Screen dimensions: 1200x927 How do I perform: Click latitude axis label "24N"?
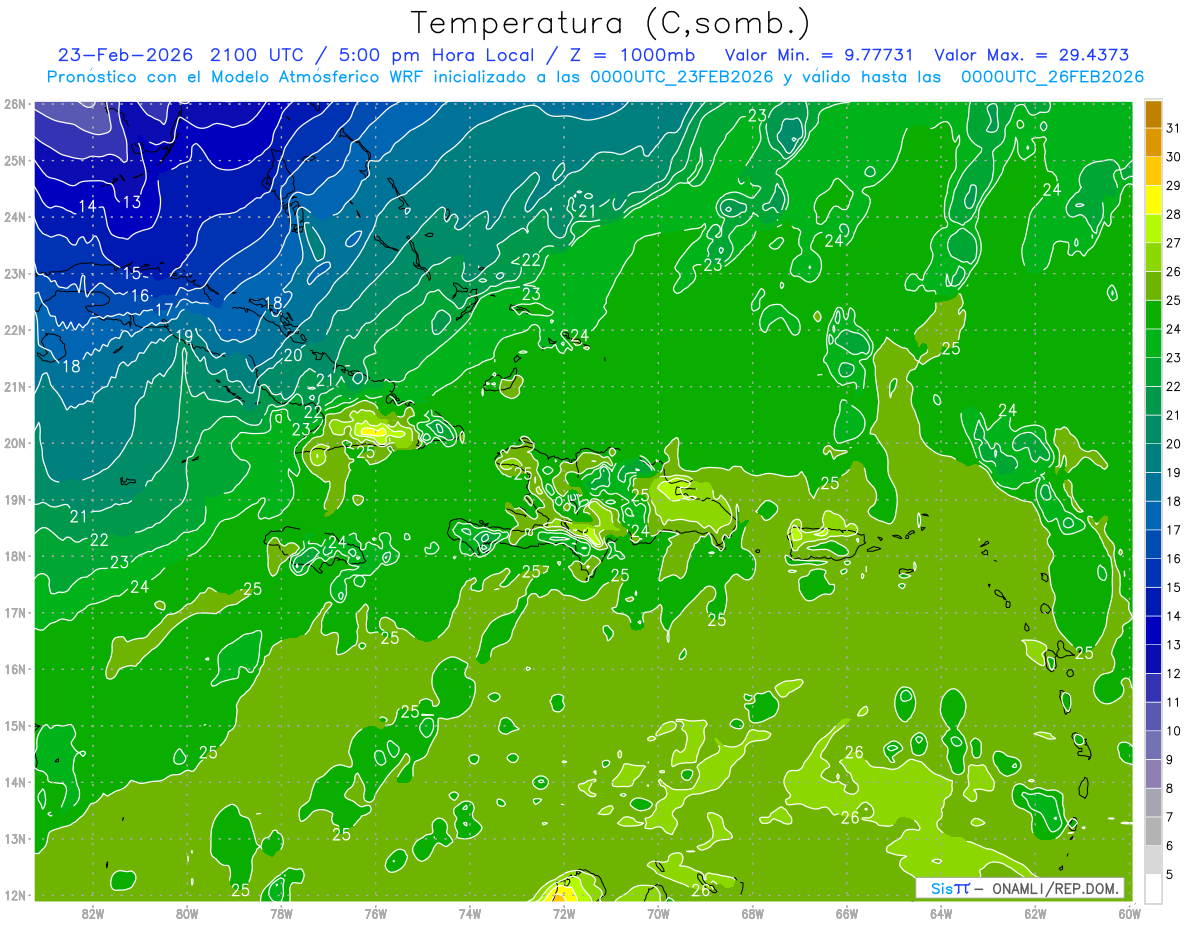(15, 217)
